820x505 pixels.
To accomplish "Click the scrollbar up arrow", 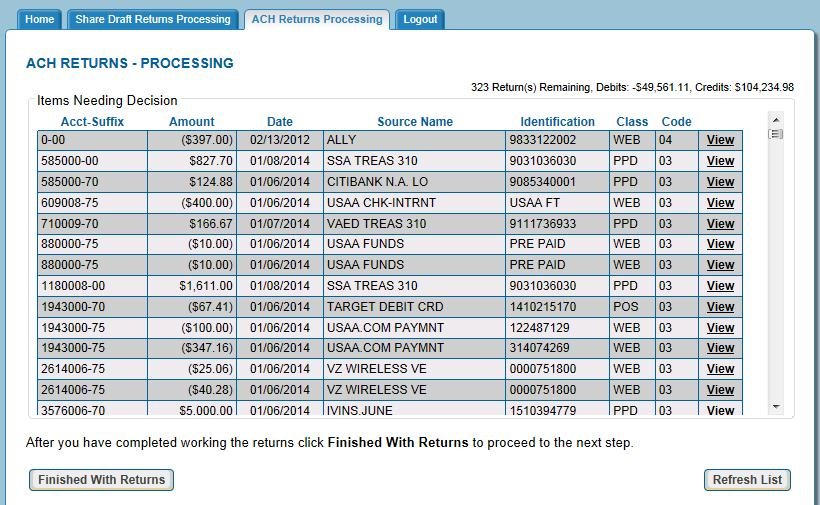I will pos(776,119).
